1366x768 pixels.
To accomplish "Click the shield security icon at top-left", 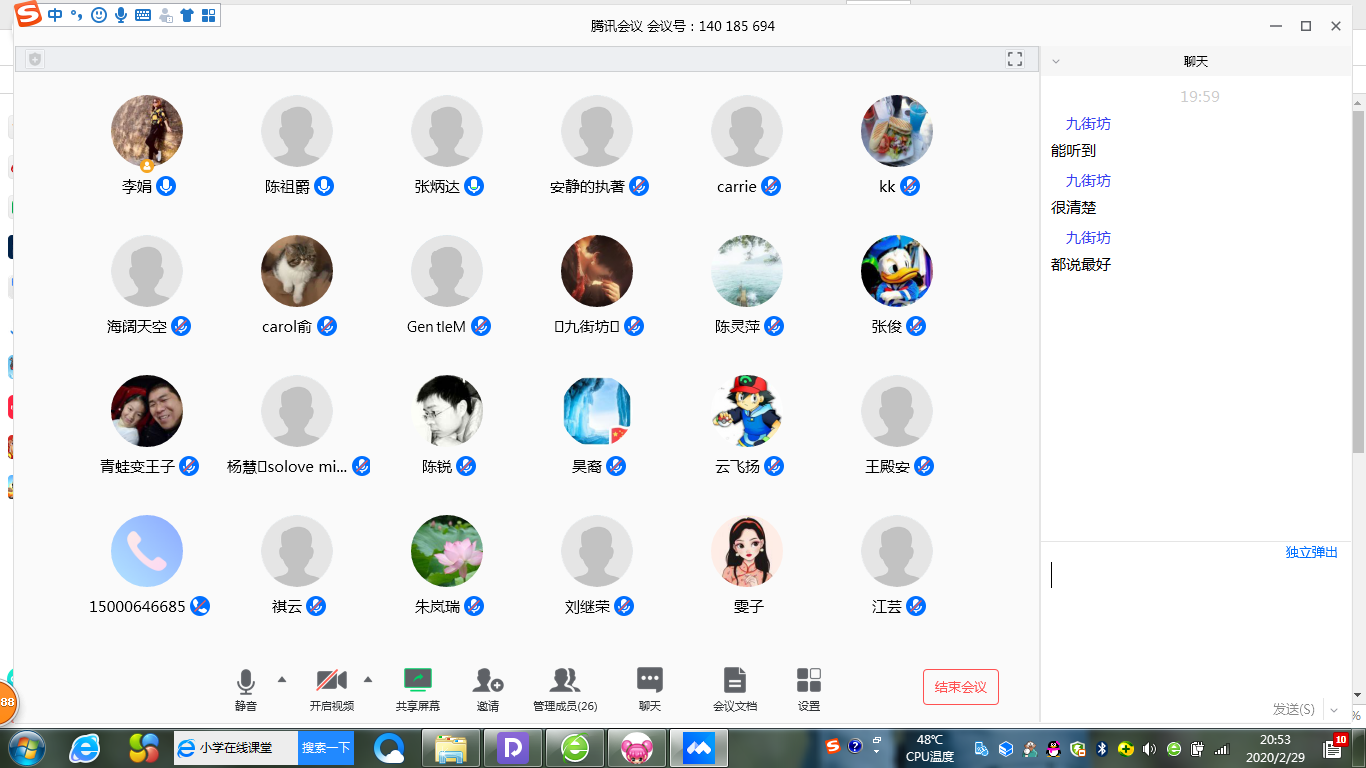I will click(36, 60).
